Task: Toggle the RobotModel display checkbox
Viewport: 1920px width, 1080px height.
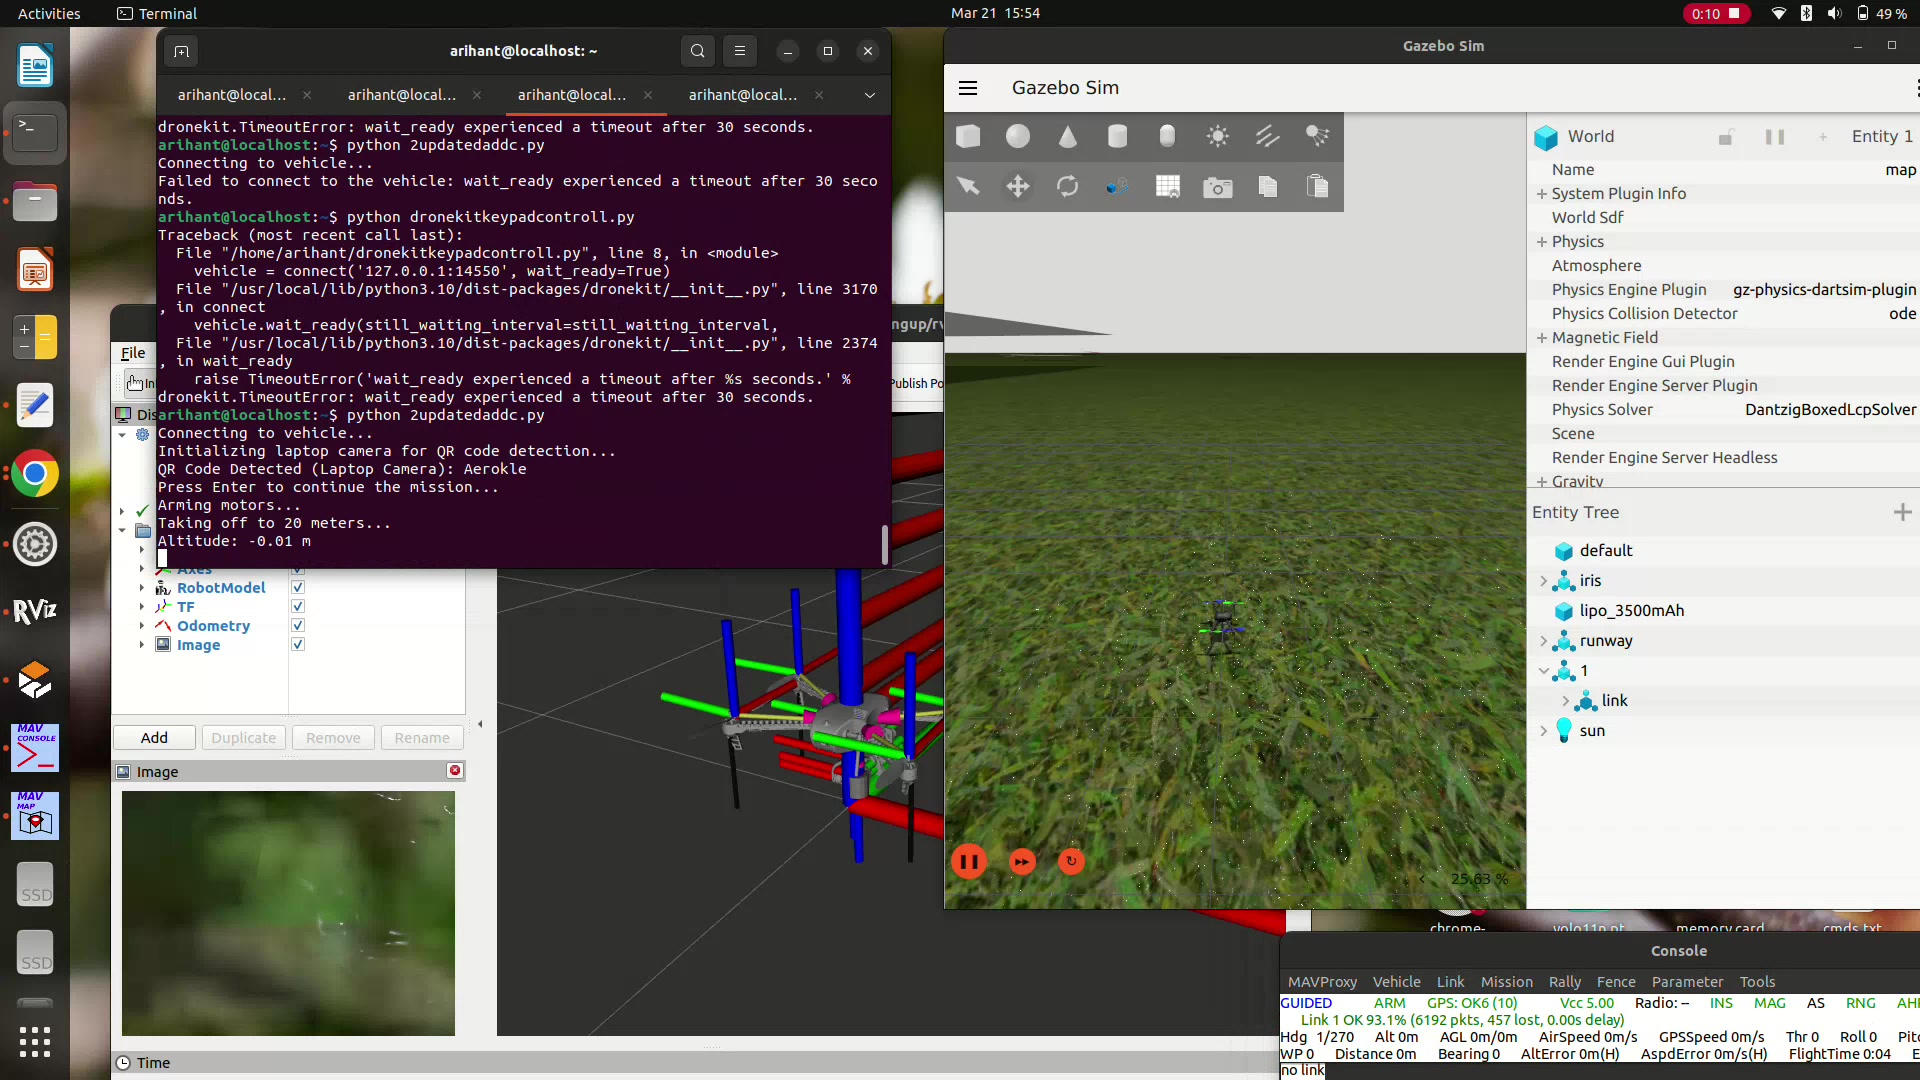Action: 298,588
